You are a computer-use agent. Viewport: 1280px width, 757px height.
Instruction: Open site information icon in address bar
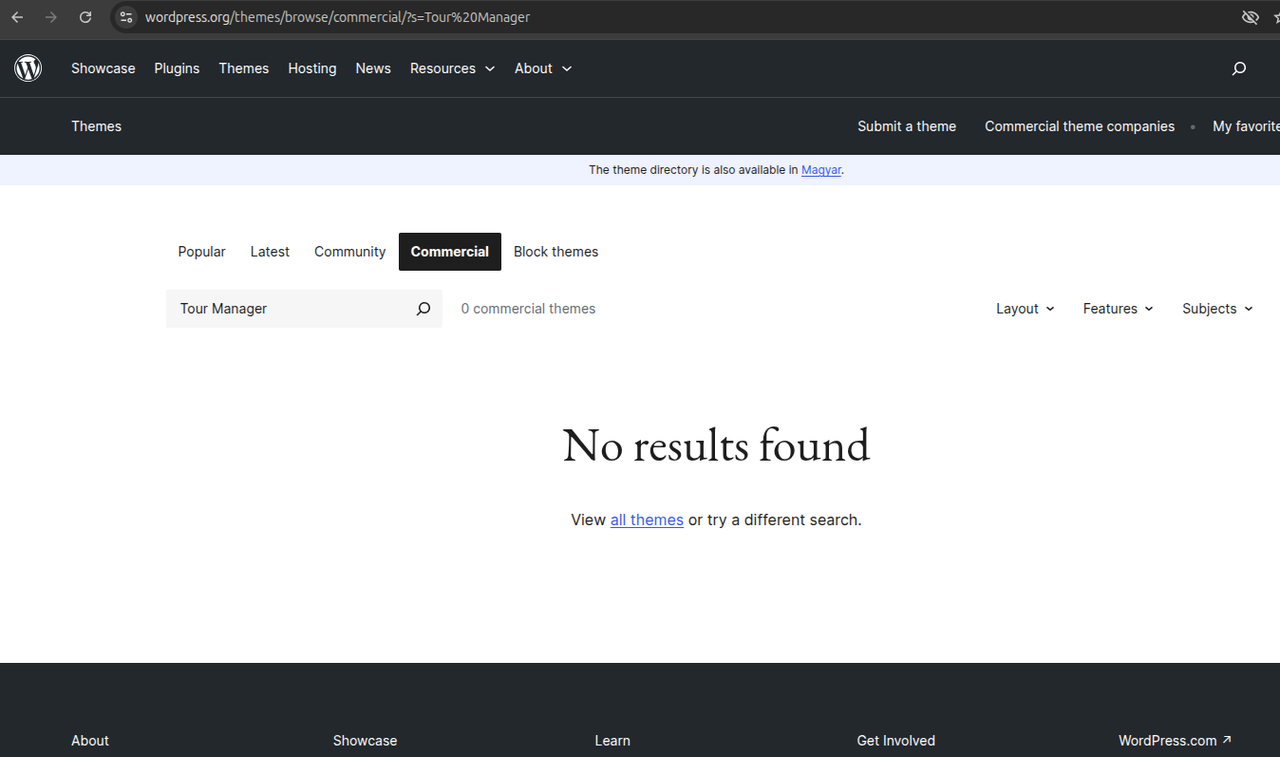click(x=126, y=17)
